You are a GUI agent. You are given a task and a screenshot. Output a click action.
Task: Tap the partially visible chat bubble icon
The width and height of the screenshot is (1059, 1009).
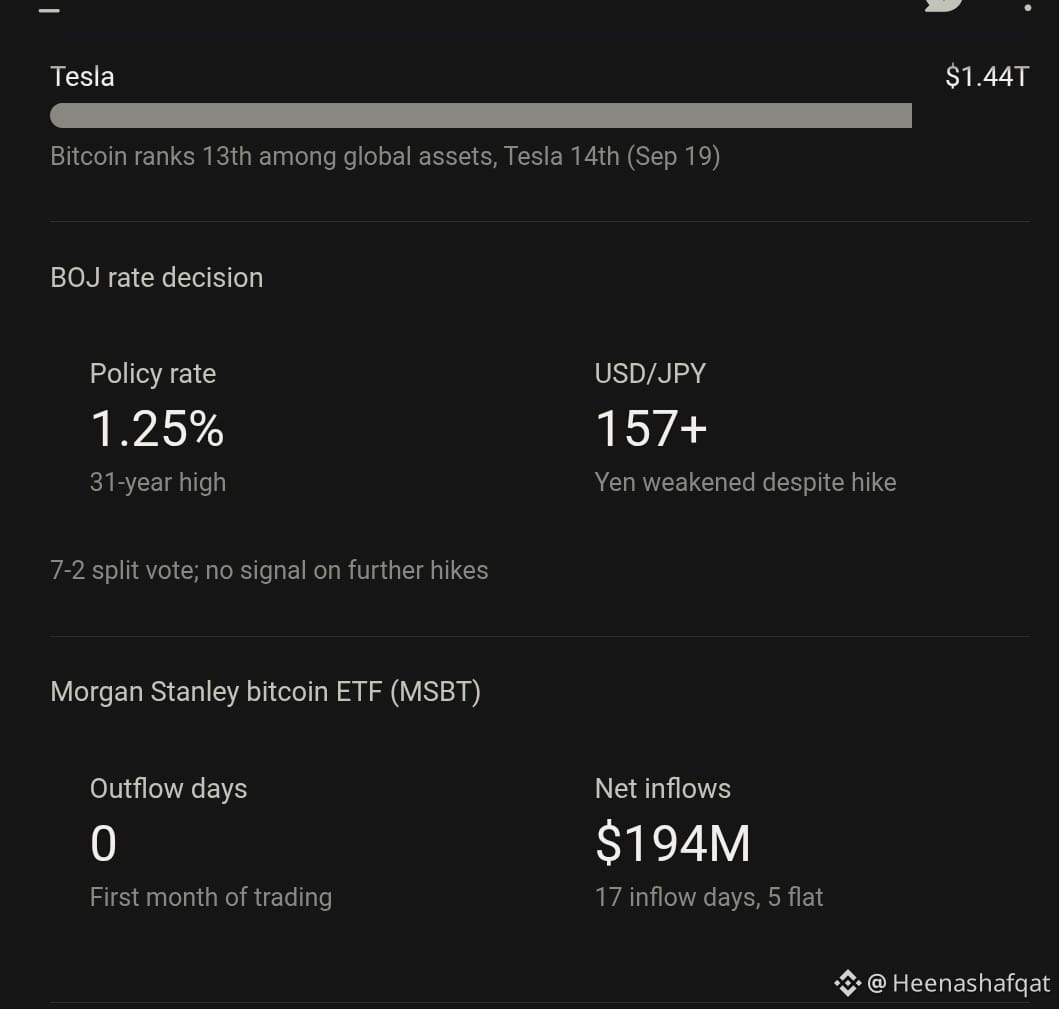point(943,5)
